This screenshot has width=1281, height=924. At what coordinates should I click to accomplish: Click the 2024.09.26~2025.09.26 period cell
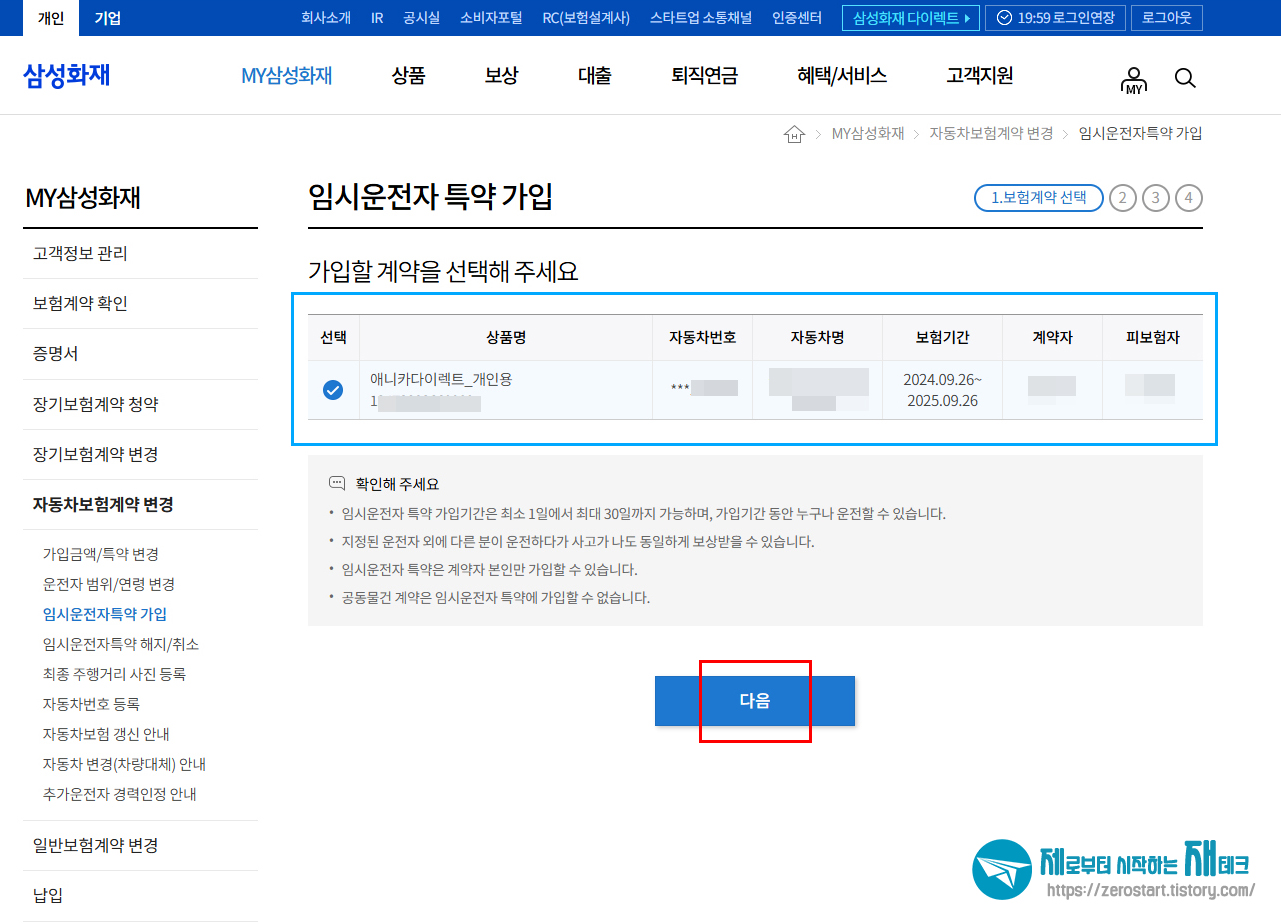click(x=942, y=390)
